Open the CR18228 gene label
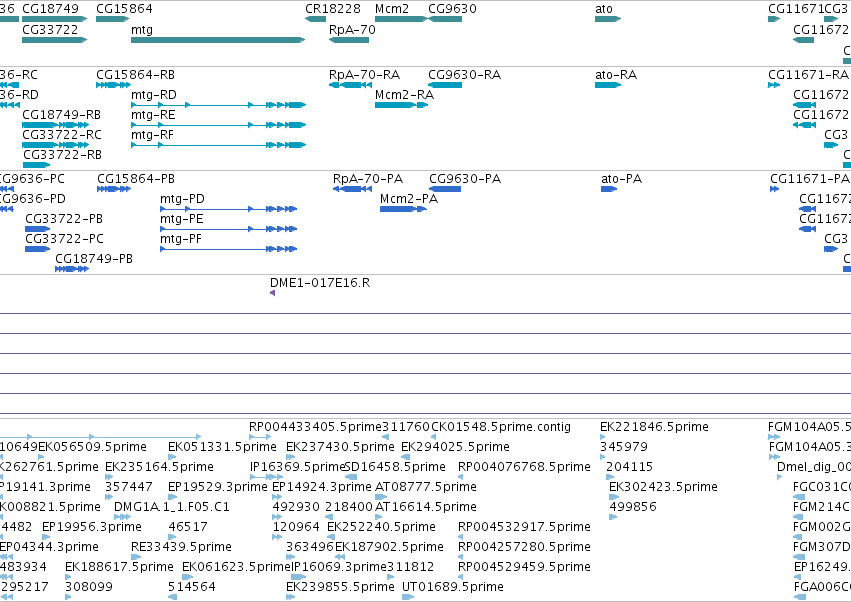 333,9
